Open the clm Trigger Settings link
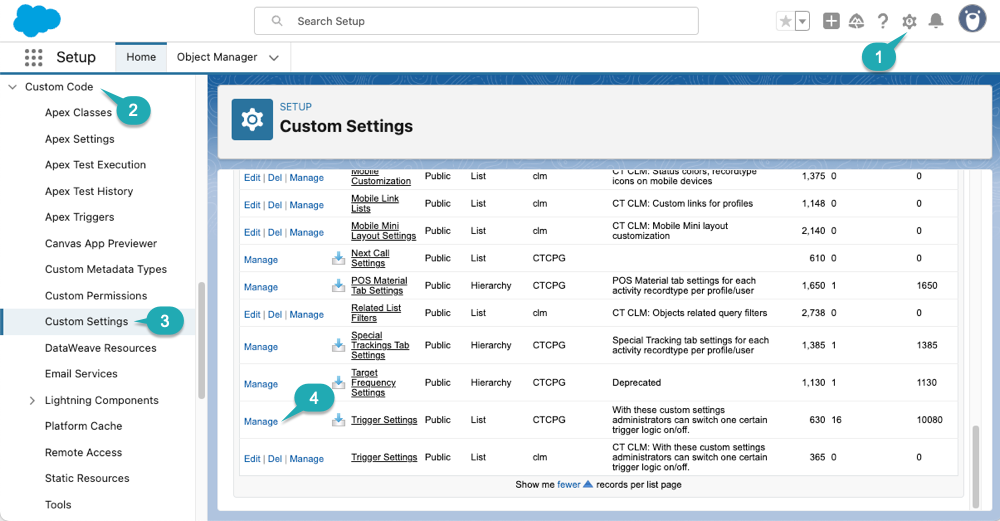The height and width of the screenshot is (521, 1000). 384,457
